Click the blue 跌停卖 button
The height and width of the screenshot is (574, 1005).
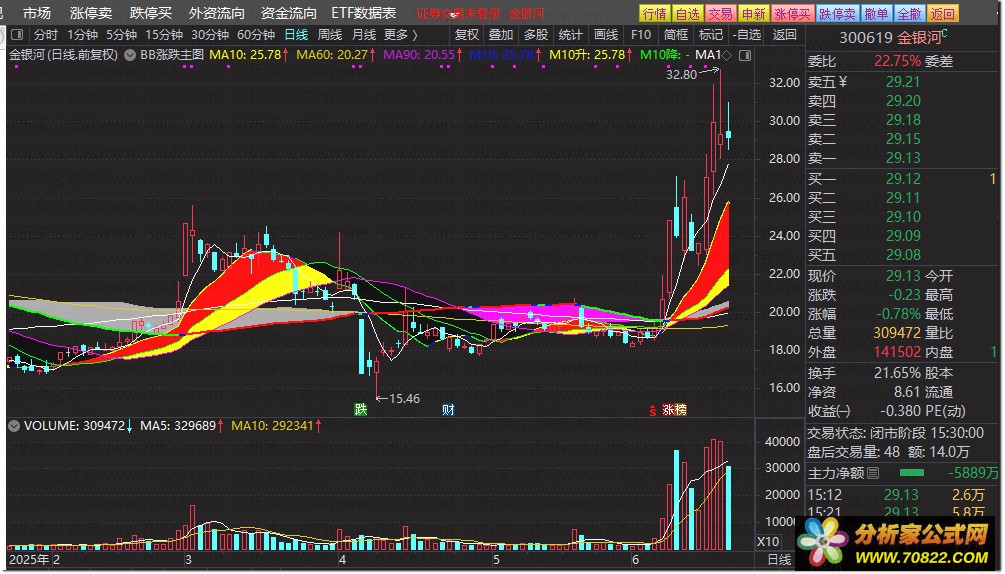click(838, 13)
